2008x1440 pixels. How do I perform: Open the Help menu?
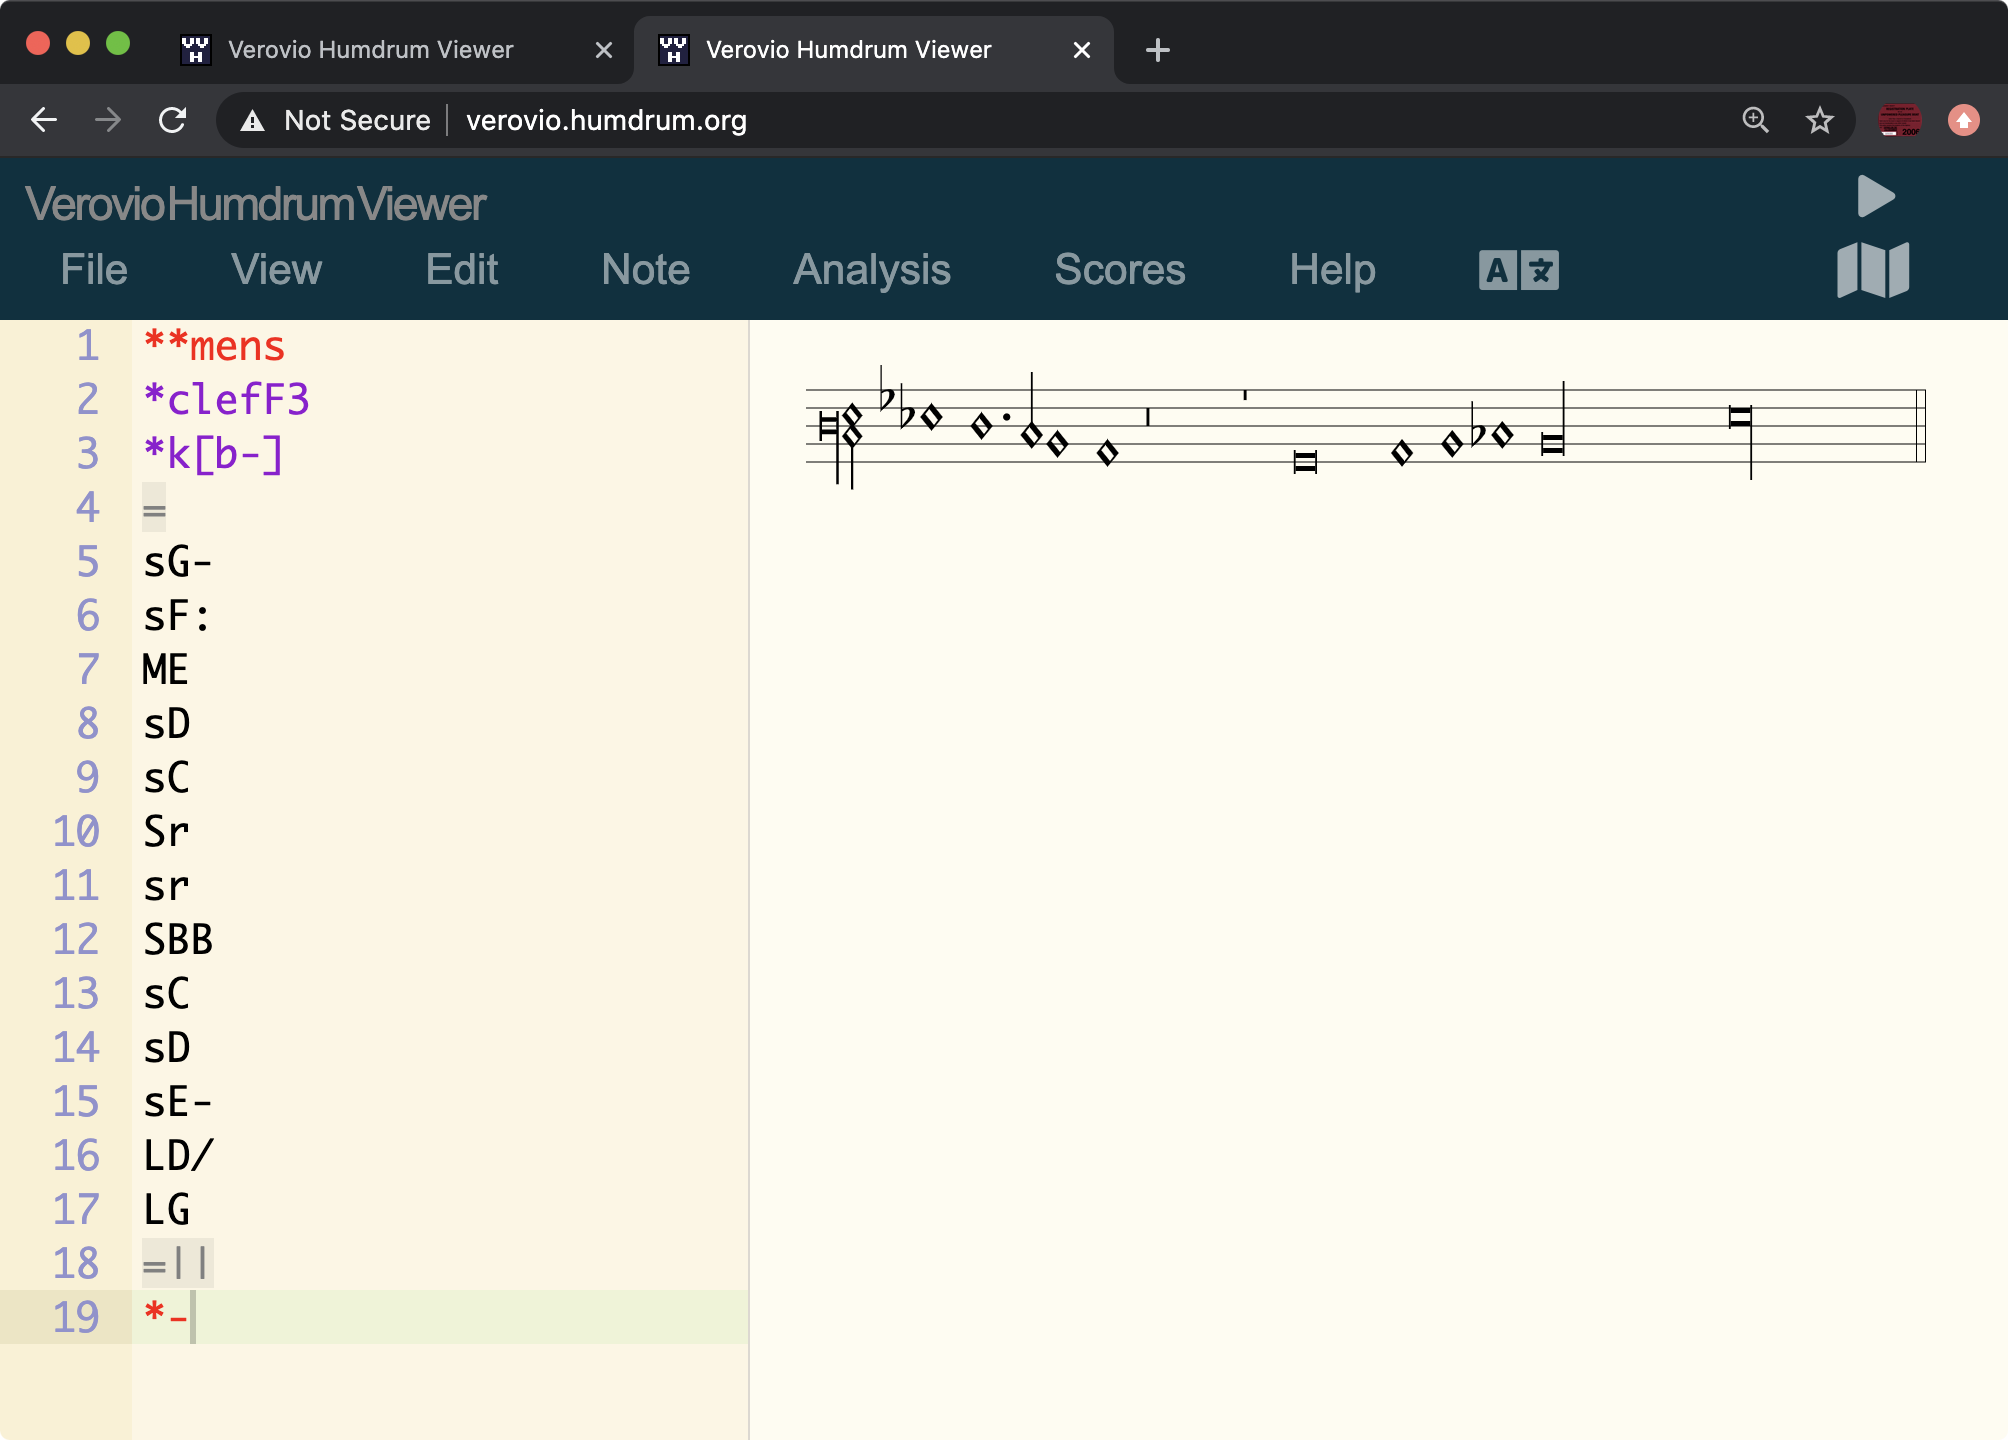(x=1332, y=269)
